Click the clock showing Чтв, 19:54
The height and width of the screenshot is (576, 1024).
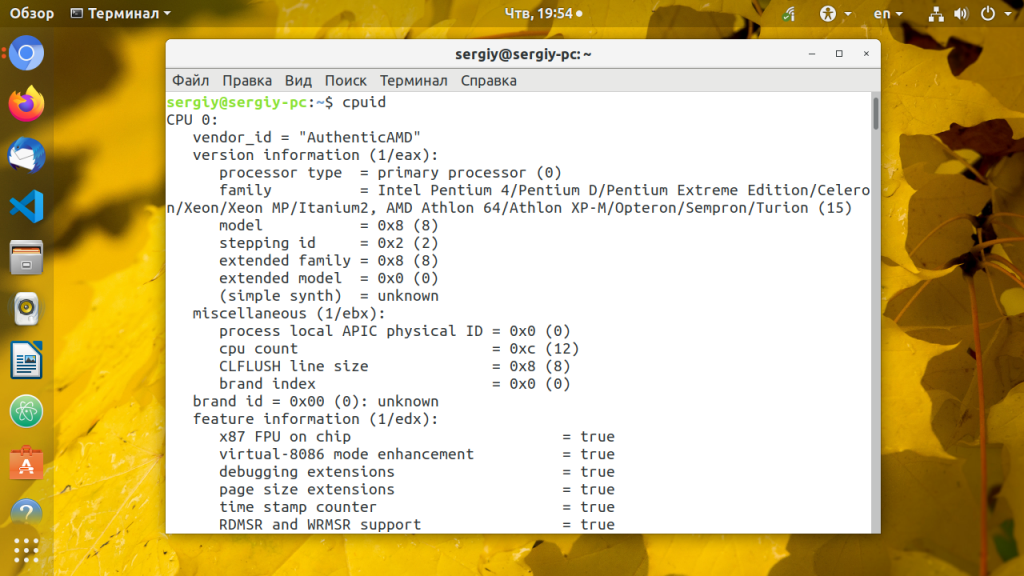tap(544, 14)
